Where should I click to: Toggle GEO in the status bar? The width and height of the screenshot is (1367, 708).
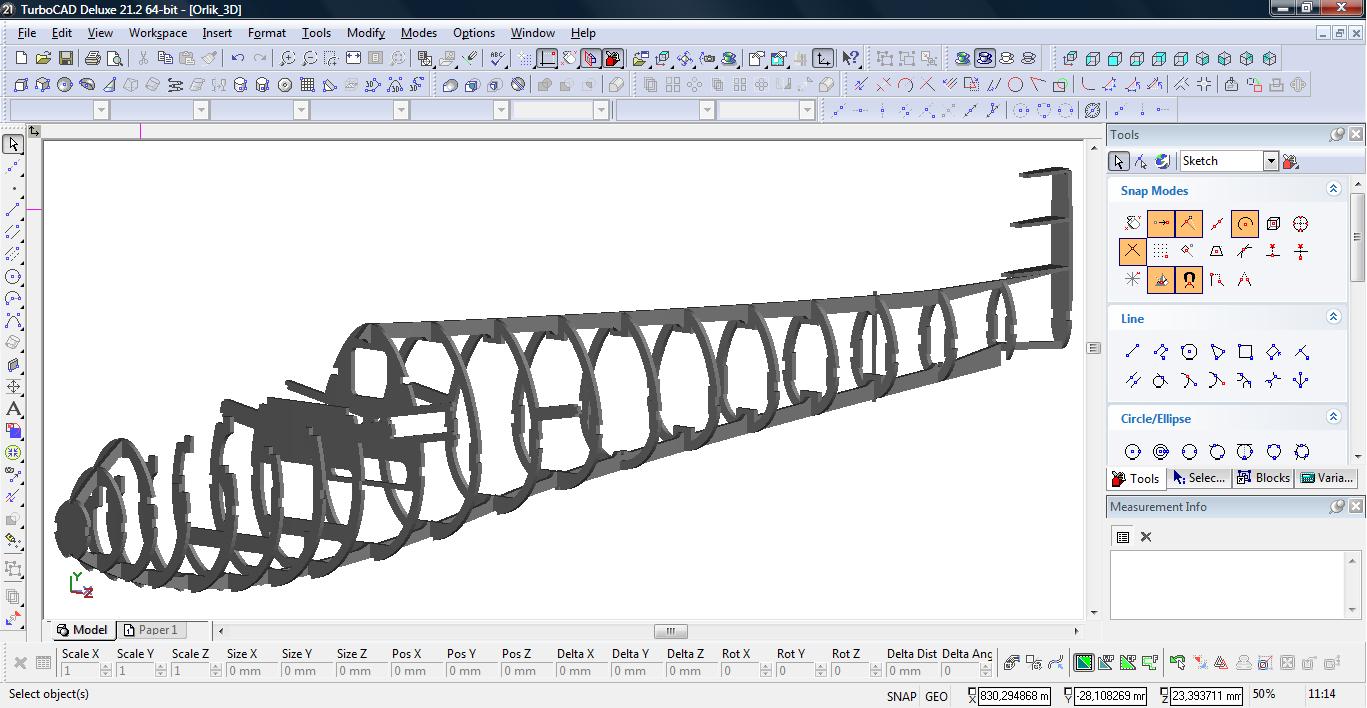click(936, 696)
